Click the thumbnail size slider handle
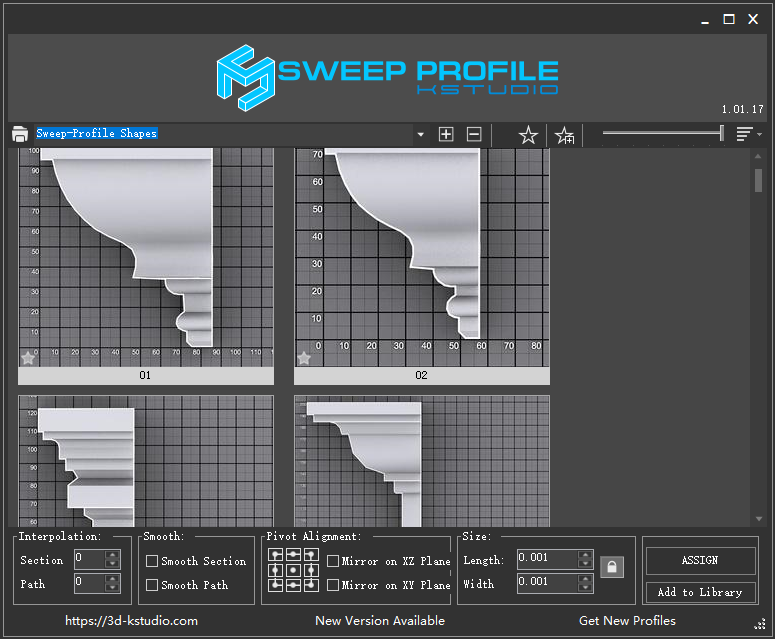 tap(722, 133)
